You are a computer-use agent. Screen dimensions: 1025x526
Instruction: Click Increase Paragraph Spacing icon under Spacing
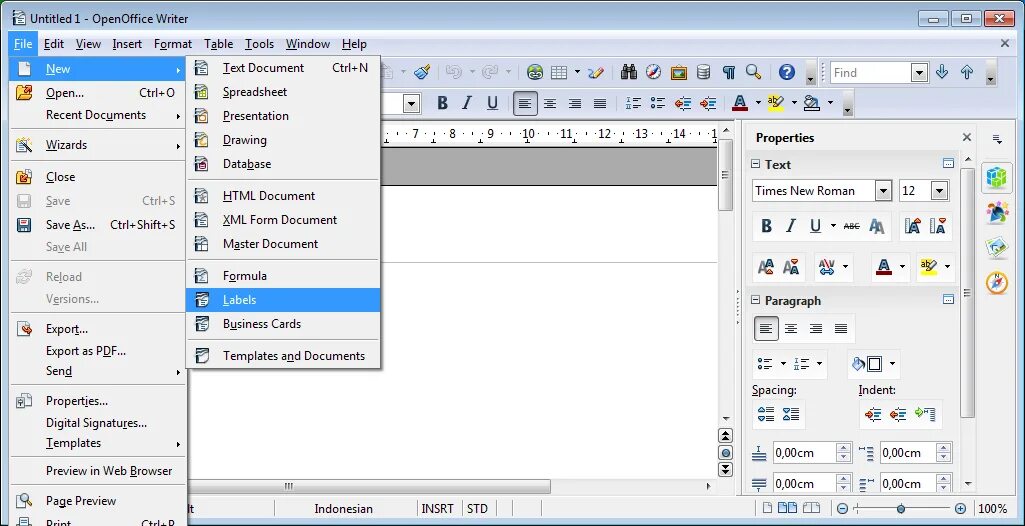coord(765,414)
